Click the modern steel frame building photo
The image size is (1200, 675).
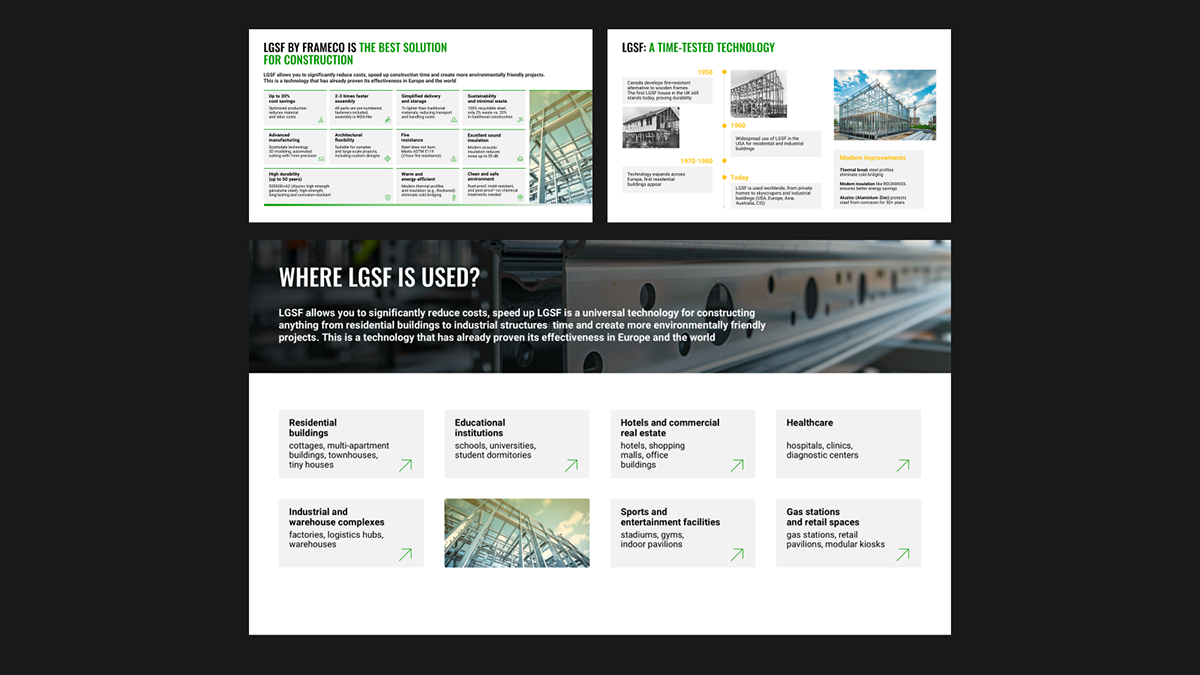point(884,105)
